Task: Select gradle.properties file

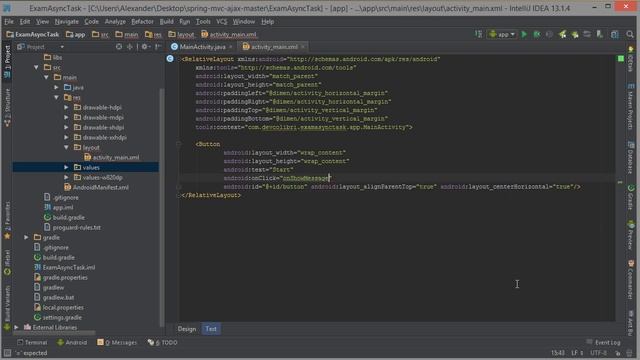Action: click(61, 278)
